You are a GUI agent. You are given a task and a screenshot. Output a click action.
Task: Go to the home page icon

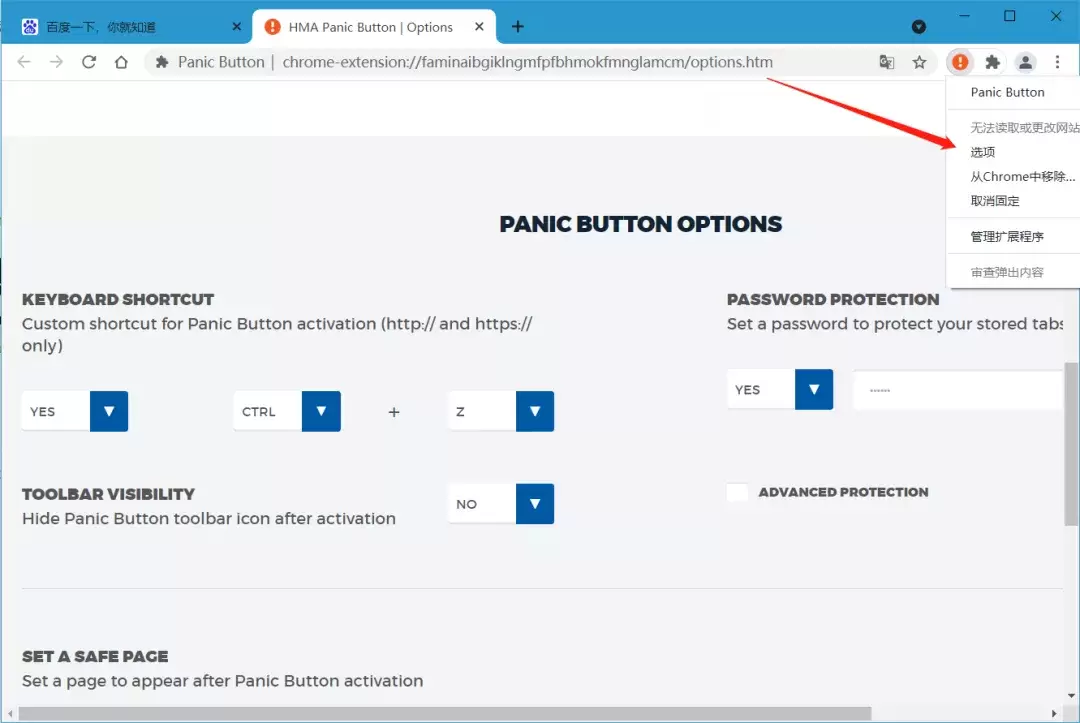pos(121,62)
